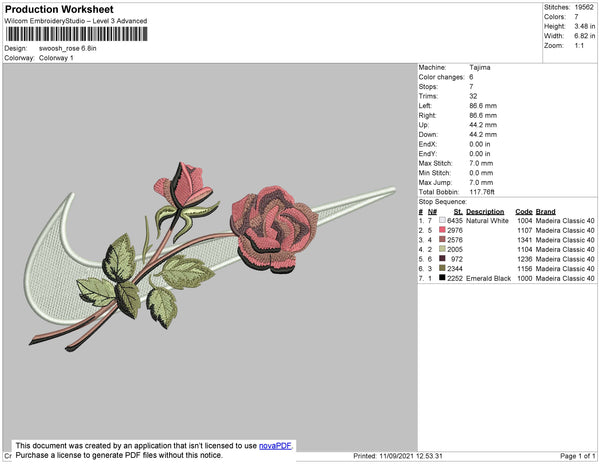Image resolution: width=600 pixels, height=464 pixels.
Task: Select the olive swatch for code 1156
Action: point(442,268)
